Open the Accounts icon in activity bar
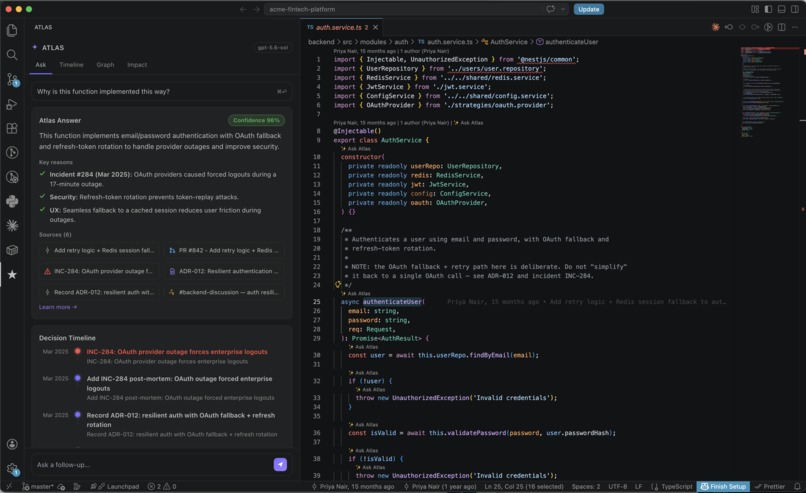This screenshot has width=806, height=493. [x=12, y=444]
